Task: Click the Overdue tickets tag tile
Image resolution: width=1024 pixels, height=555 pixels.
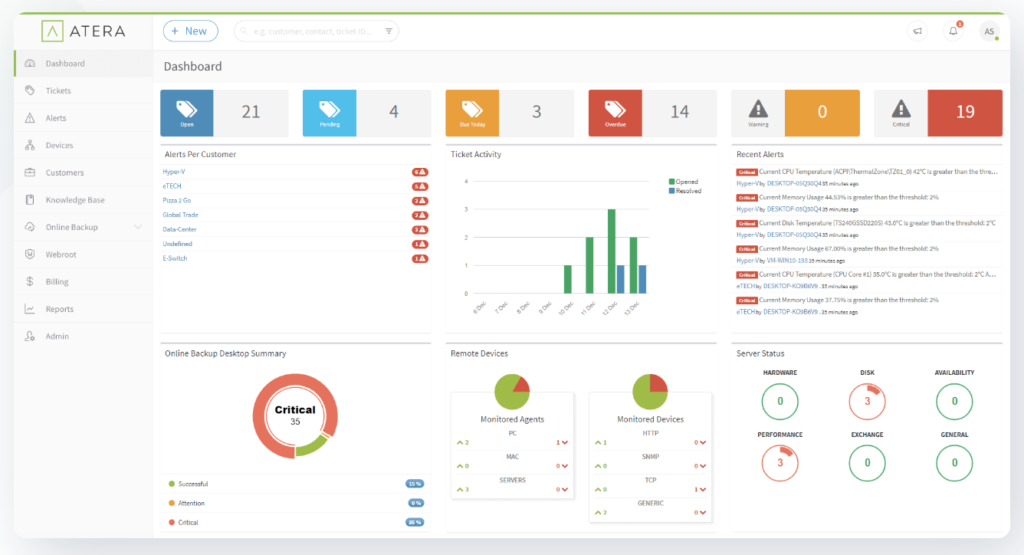Action: point(615,113)
